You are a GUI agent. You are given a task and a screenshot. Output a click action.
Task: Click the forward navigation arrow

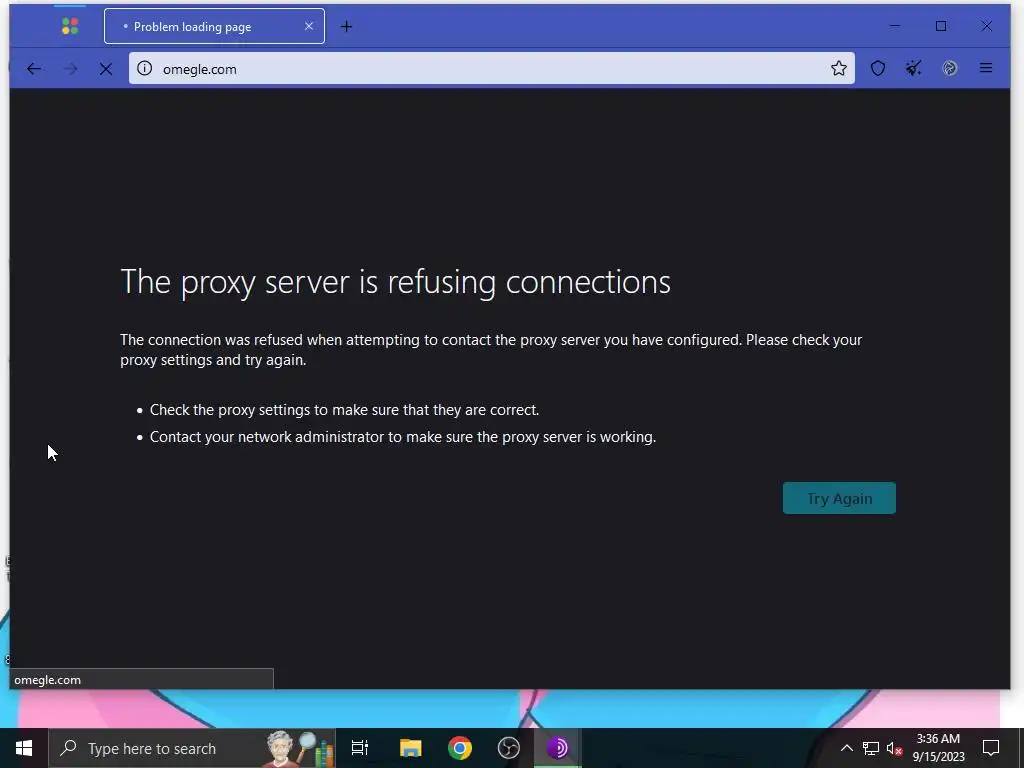[x=70, y=69]
